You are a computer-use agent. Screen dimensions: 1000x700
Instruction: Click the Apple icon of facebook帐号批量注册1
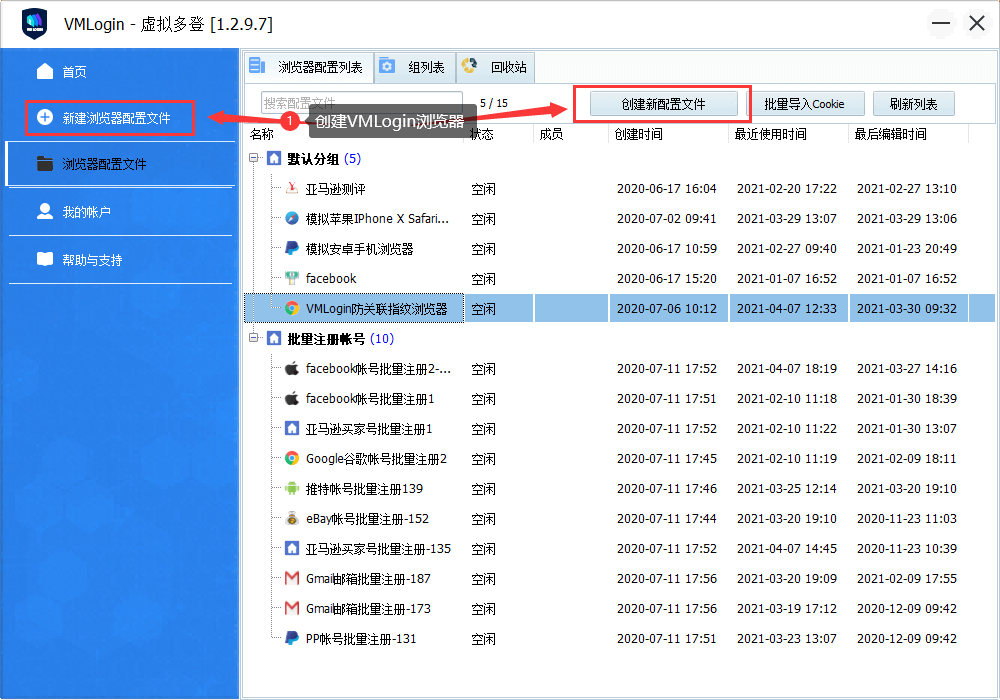pos(291,398)
